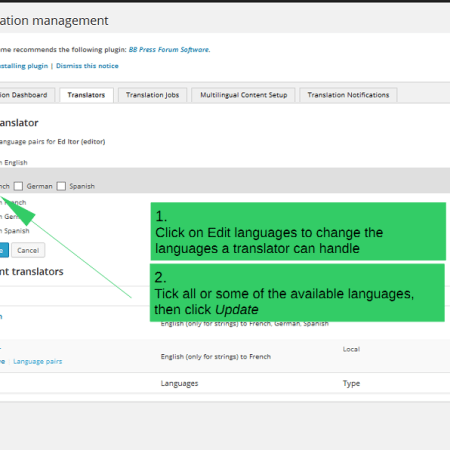Click the green arrowhead pointer

tap(18, 210)
